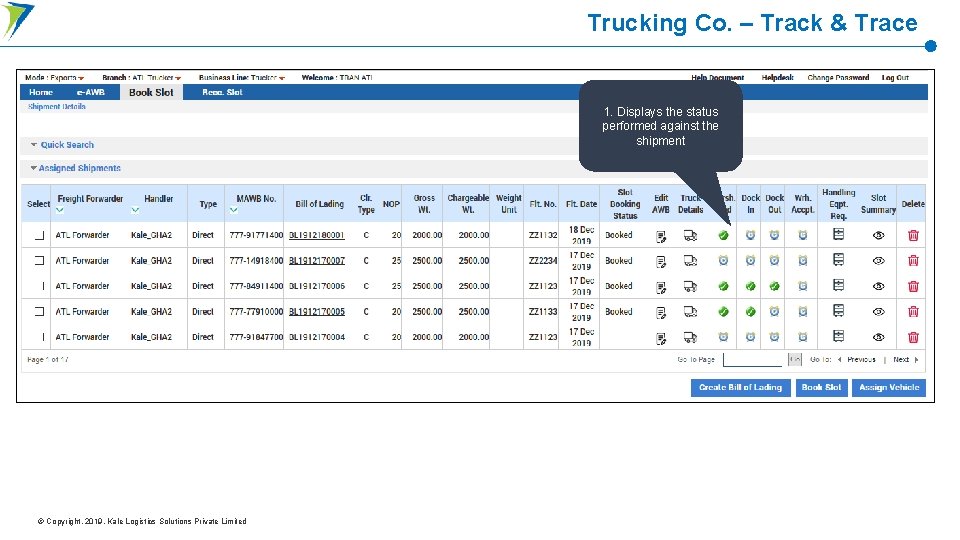This screenshot has width=960, height=540.
Task: Click Create Bill of Lading button
Action: click(740, 388)
